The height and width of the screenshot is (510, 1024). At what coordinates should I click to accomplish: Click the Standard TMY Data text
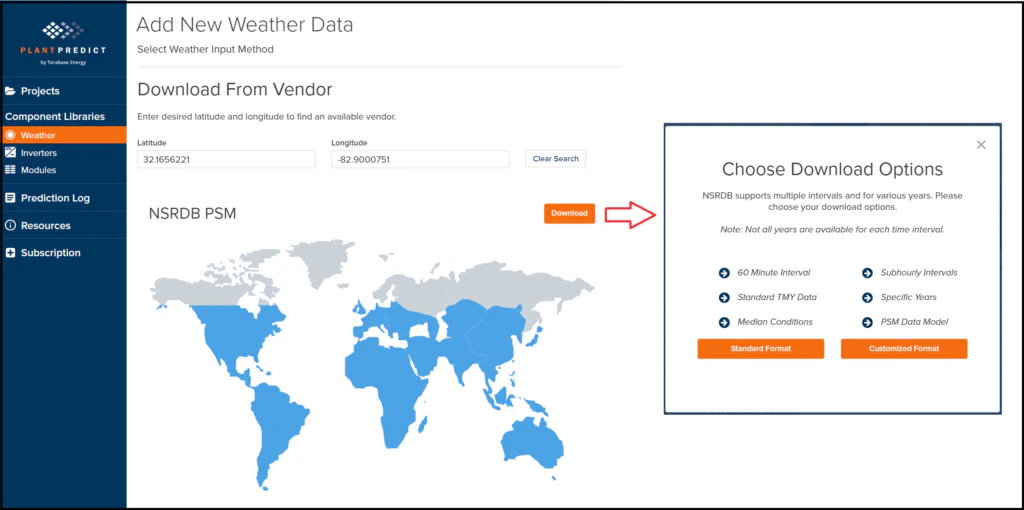[x=777, y=298]
